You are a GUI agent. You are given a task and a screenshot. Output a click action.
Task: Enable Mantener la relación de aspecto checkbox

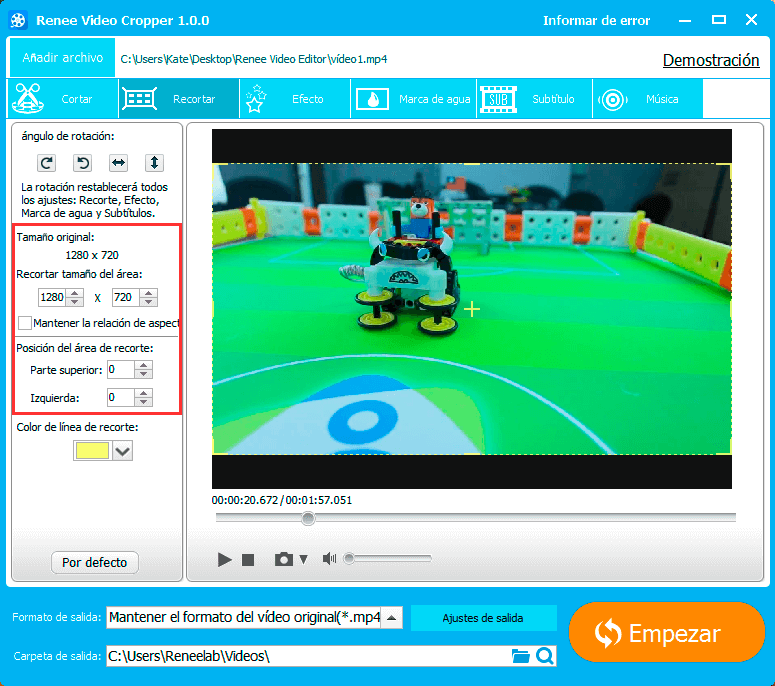coord(25,323)
